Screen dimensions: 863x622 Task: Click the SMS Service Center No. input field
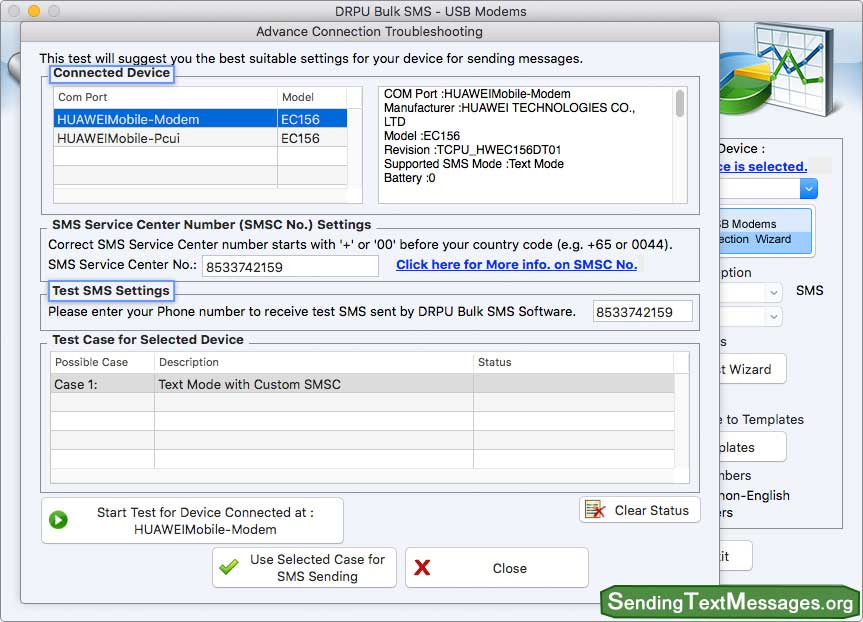(290, 267)
